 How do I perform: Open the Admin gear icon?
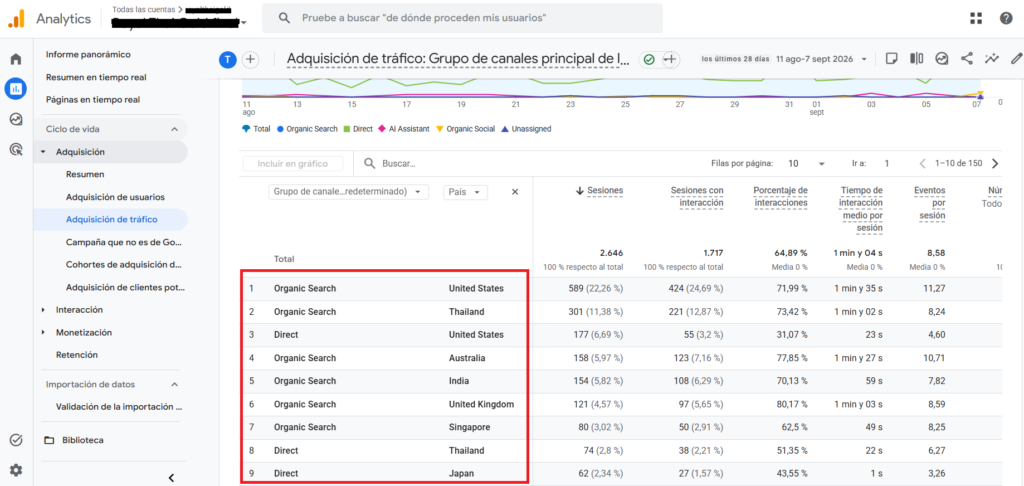click(x=16, y=470)
